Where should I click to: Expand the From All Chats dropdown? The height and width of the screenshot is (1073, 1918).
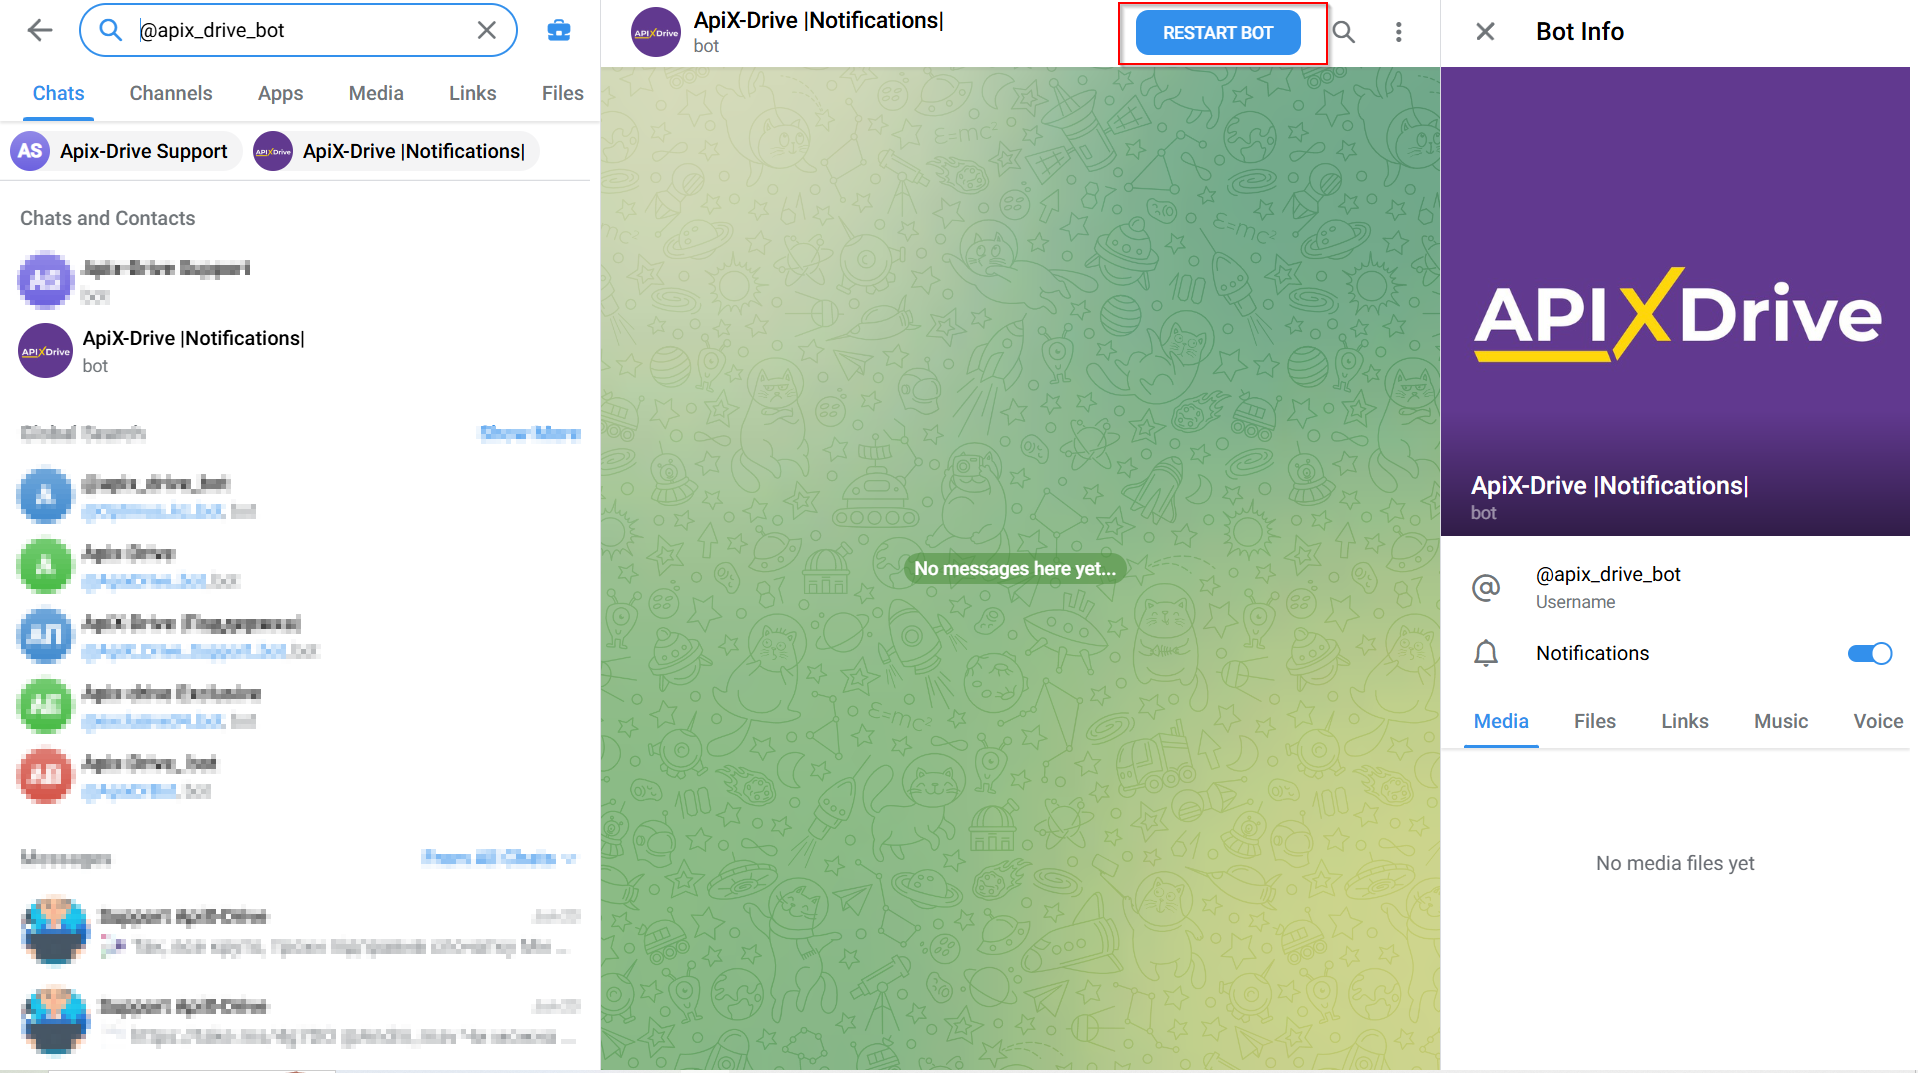[499, 858]
